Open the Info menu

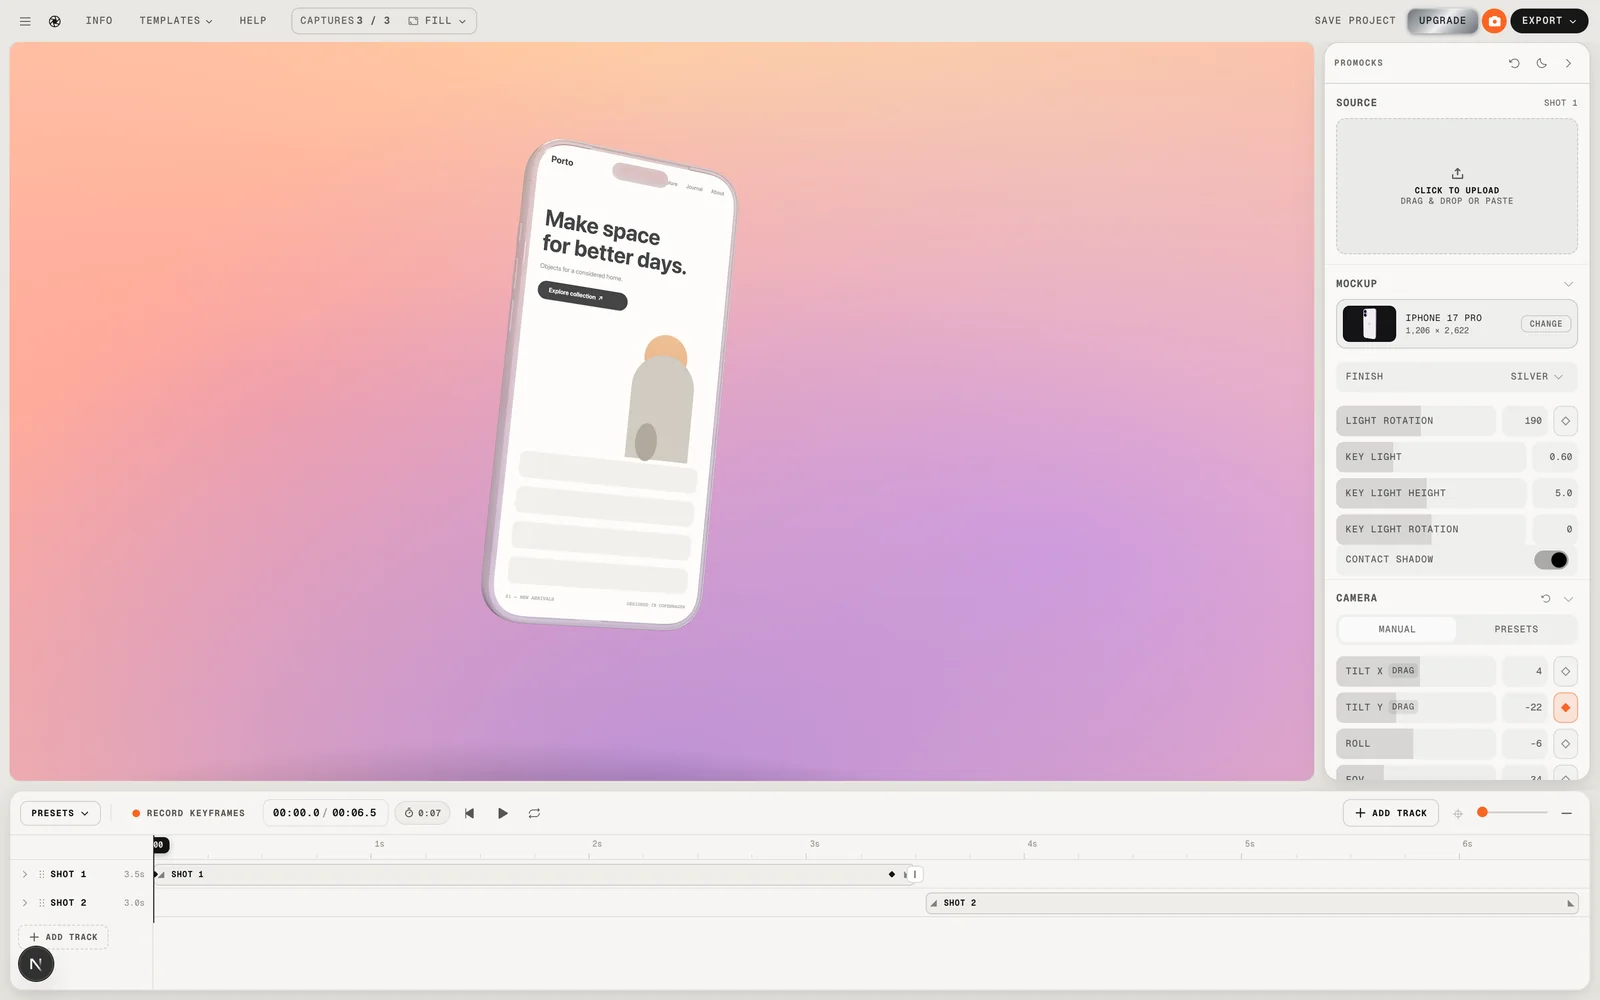(99, 21)
